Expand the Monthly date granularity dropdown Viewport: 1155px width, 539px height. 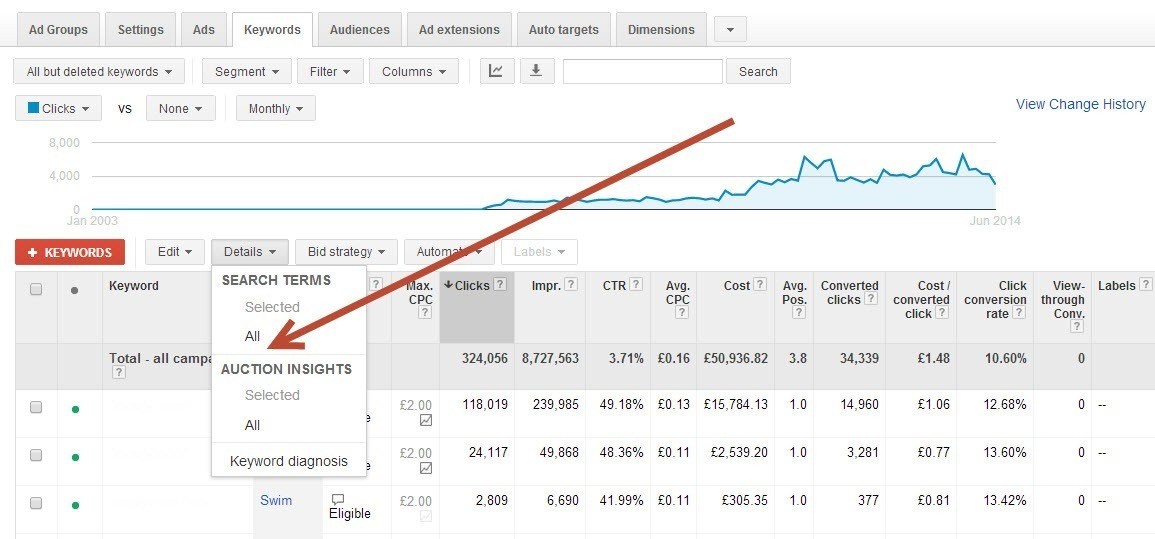point(275,108)
